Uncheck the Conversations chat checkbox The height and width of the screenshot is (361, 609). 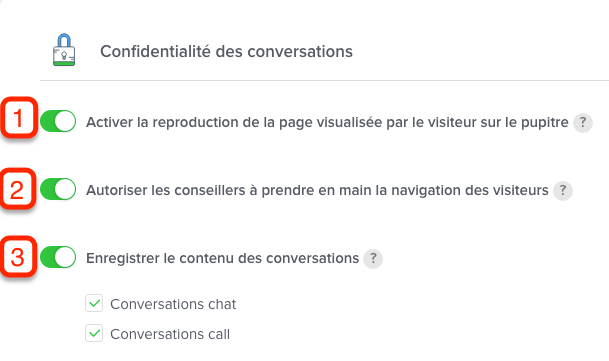tap(94, 303)
